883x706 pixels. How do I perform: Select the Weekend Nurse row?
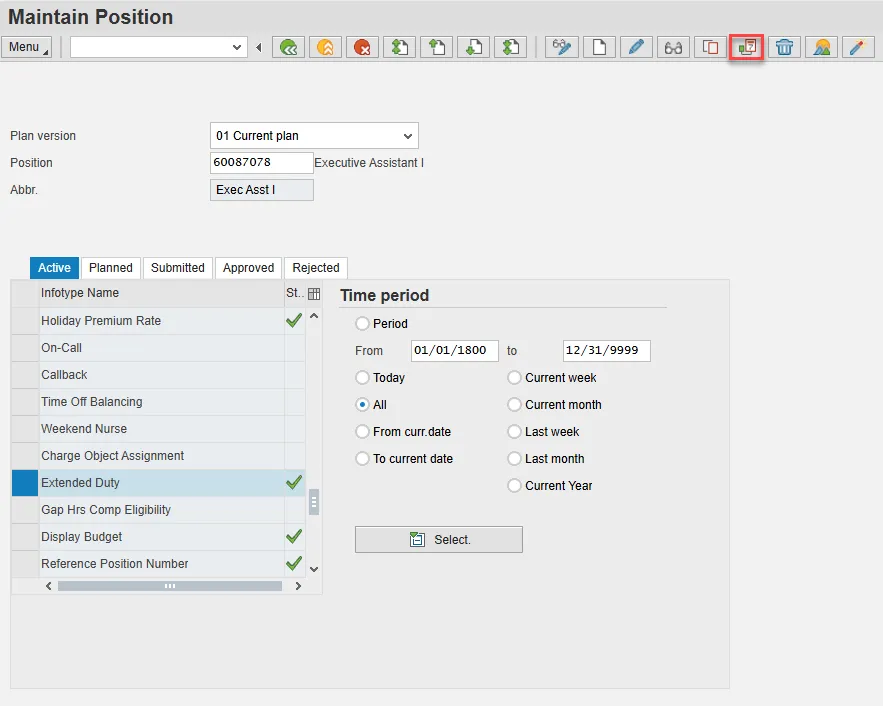pos(158,429)
